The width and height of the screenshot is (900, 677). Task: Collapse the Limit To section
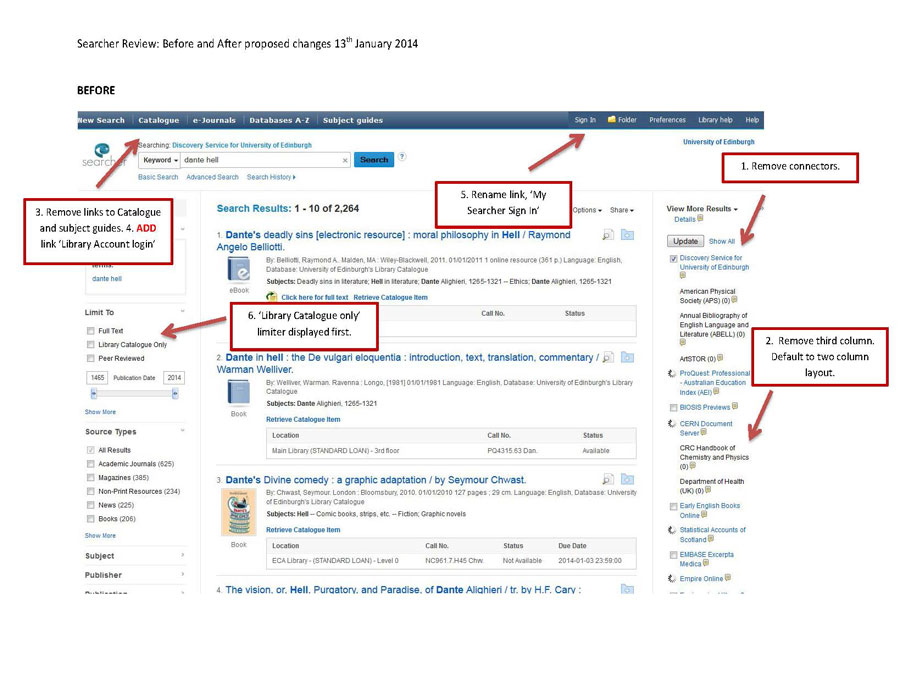[183, 311]
